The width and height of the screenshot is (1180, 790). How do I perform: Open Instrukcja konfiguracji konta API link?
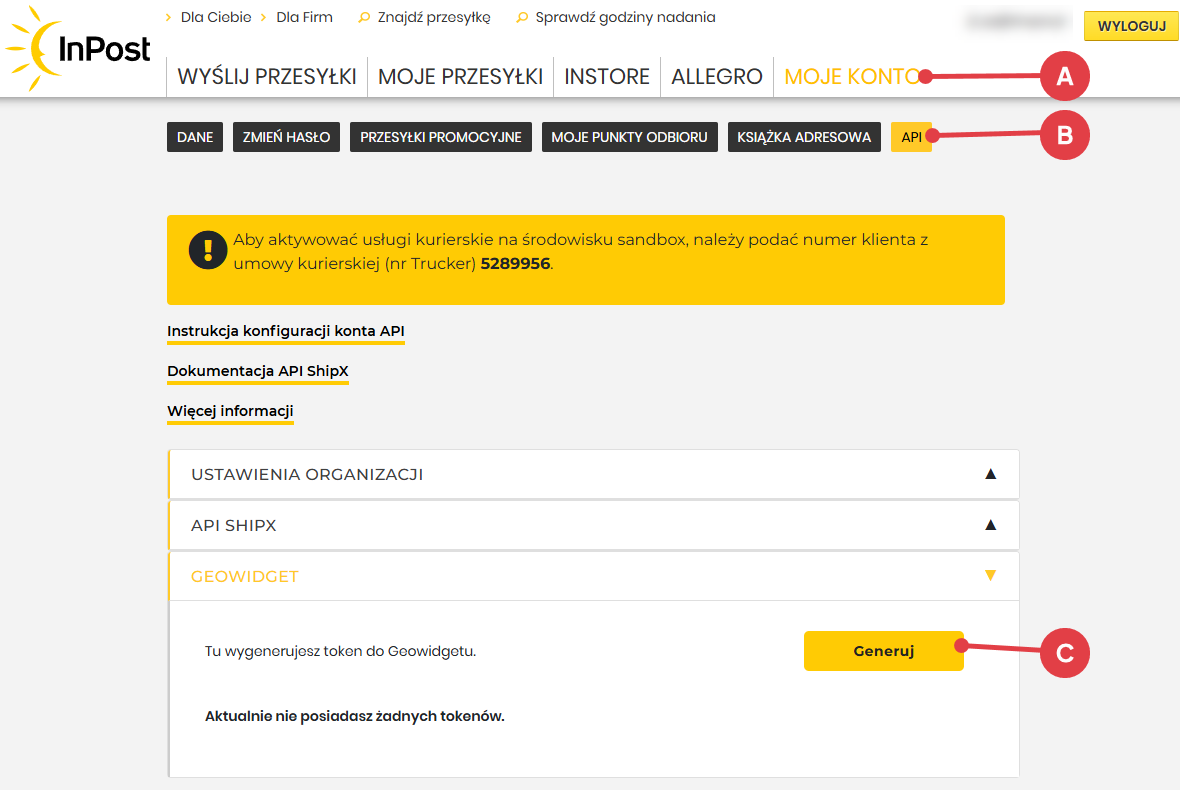pos(286,331)
